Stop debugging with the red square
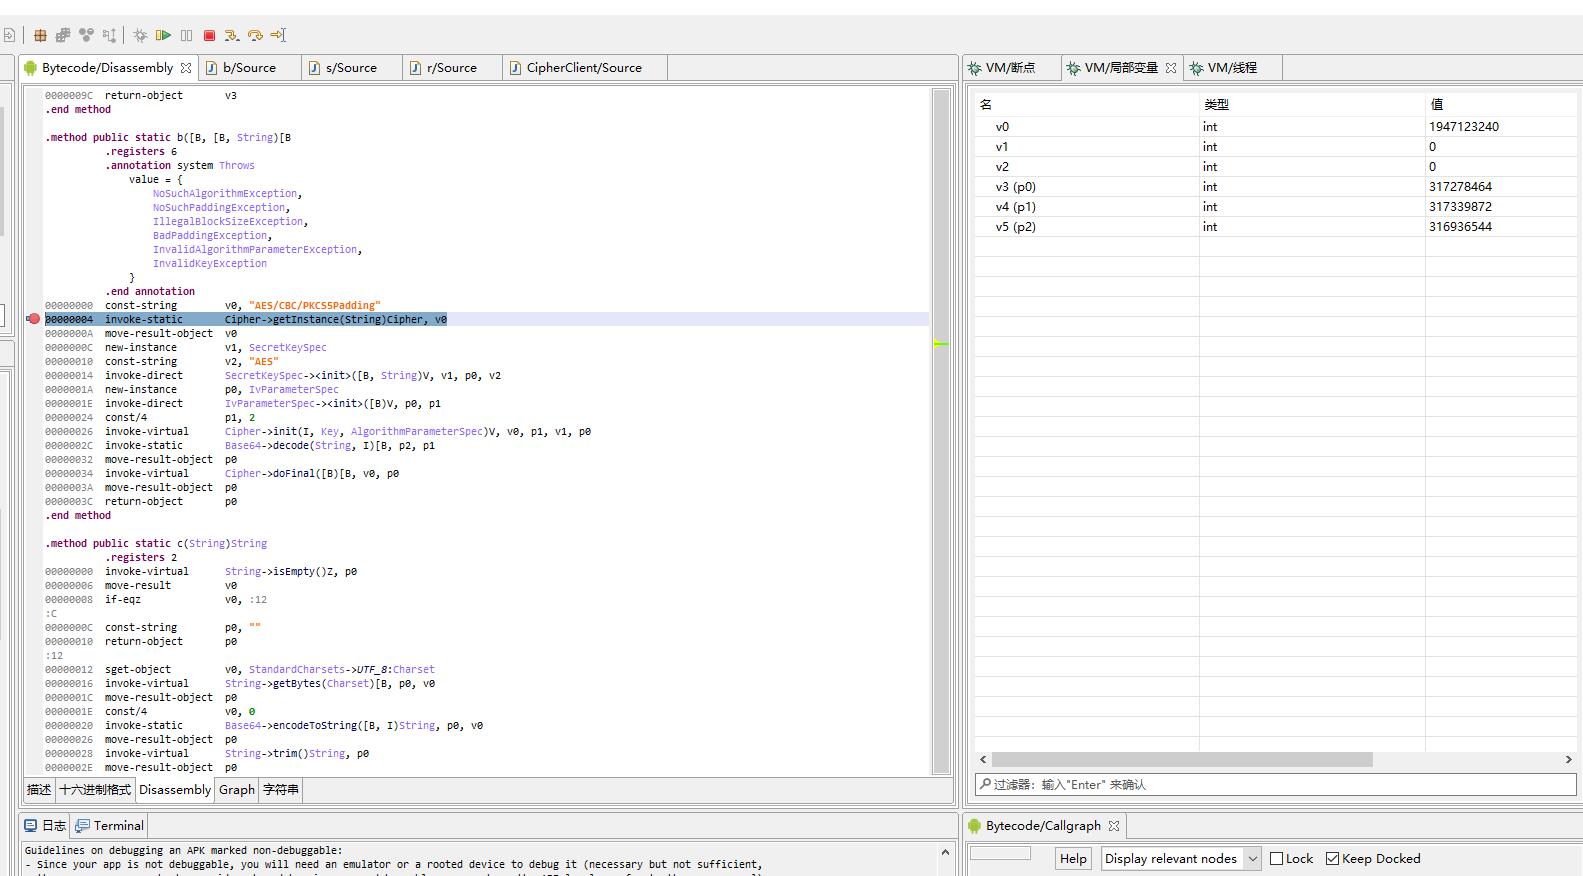 209,35
